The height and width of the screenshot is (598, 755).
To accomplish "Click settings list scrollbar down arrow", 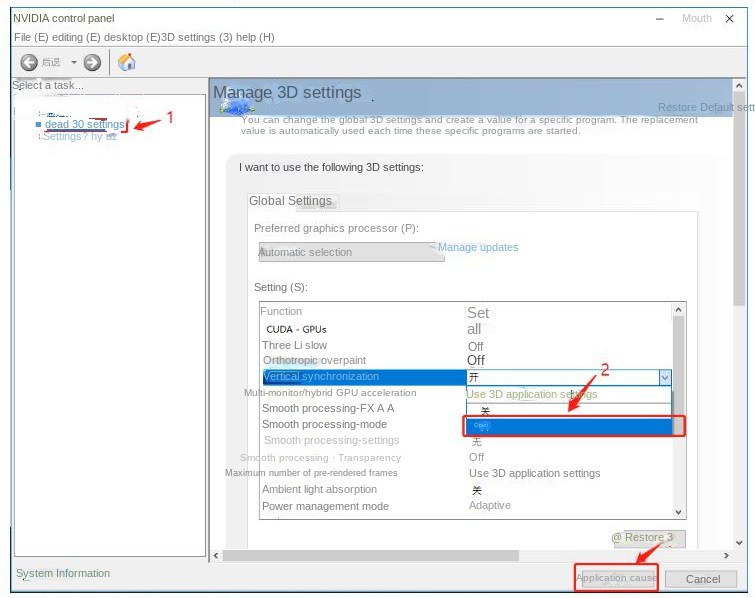I will pos(678,512).
